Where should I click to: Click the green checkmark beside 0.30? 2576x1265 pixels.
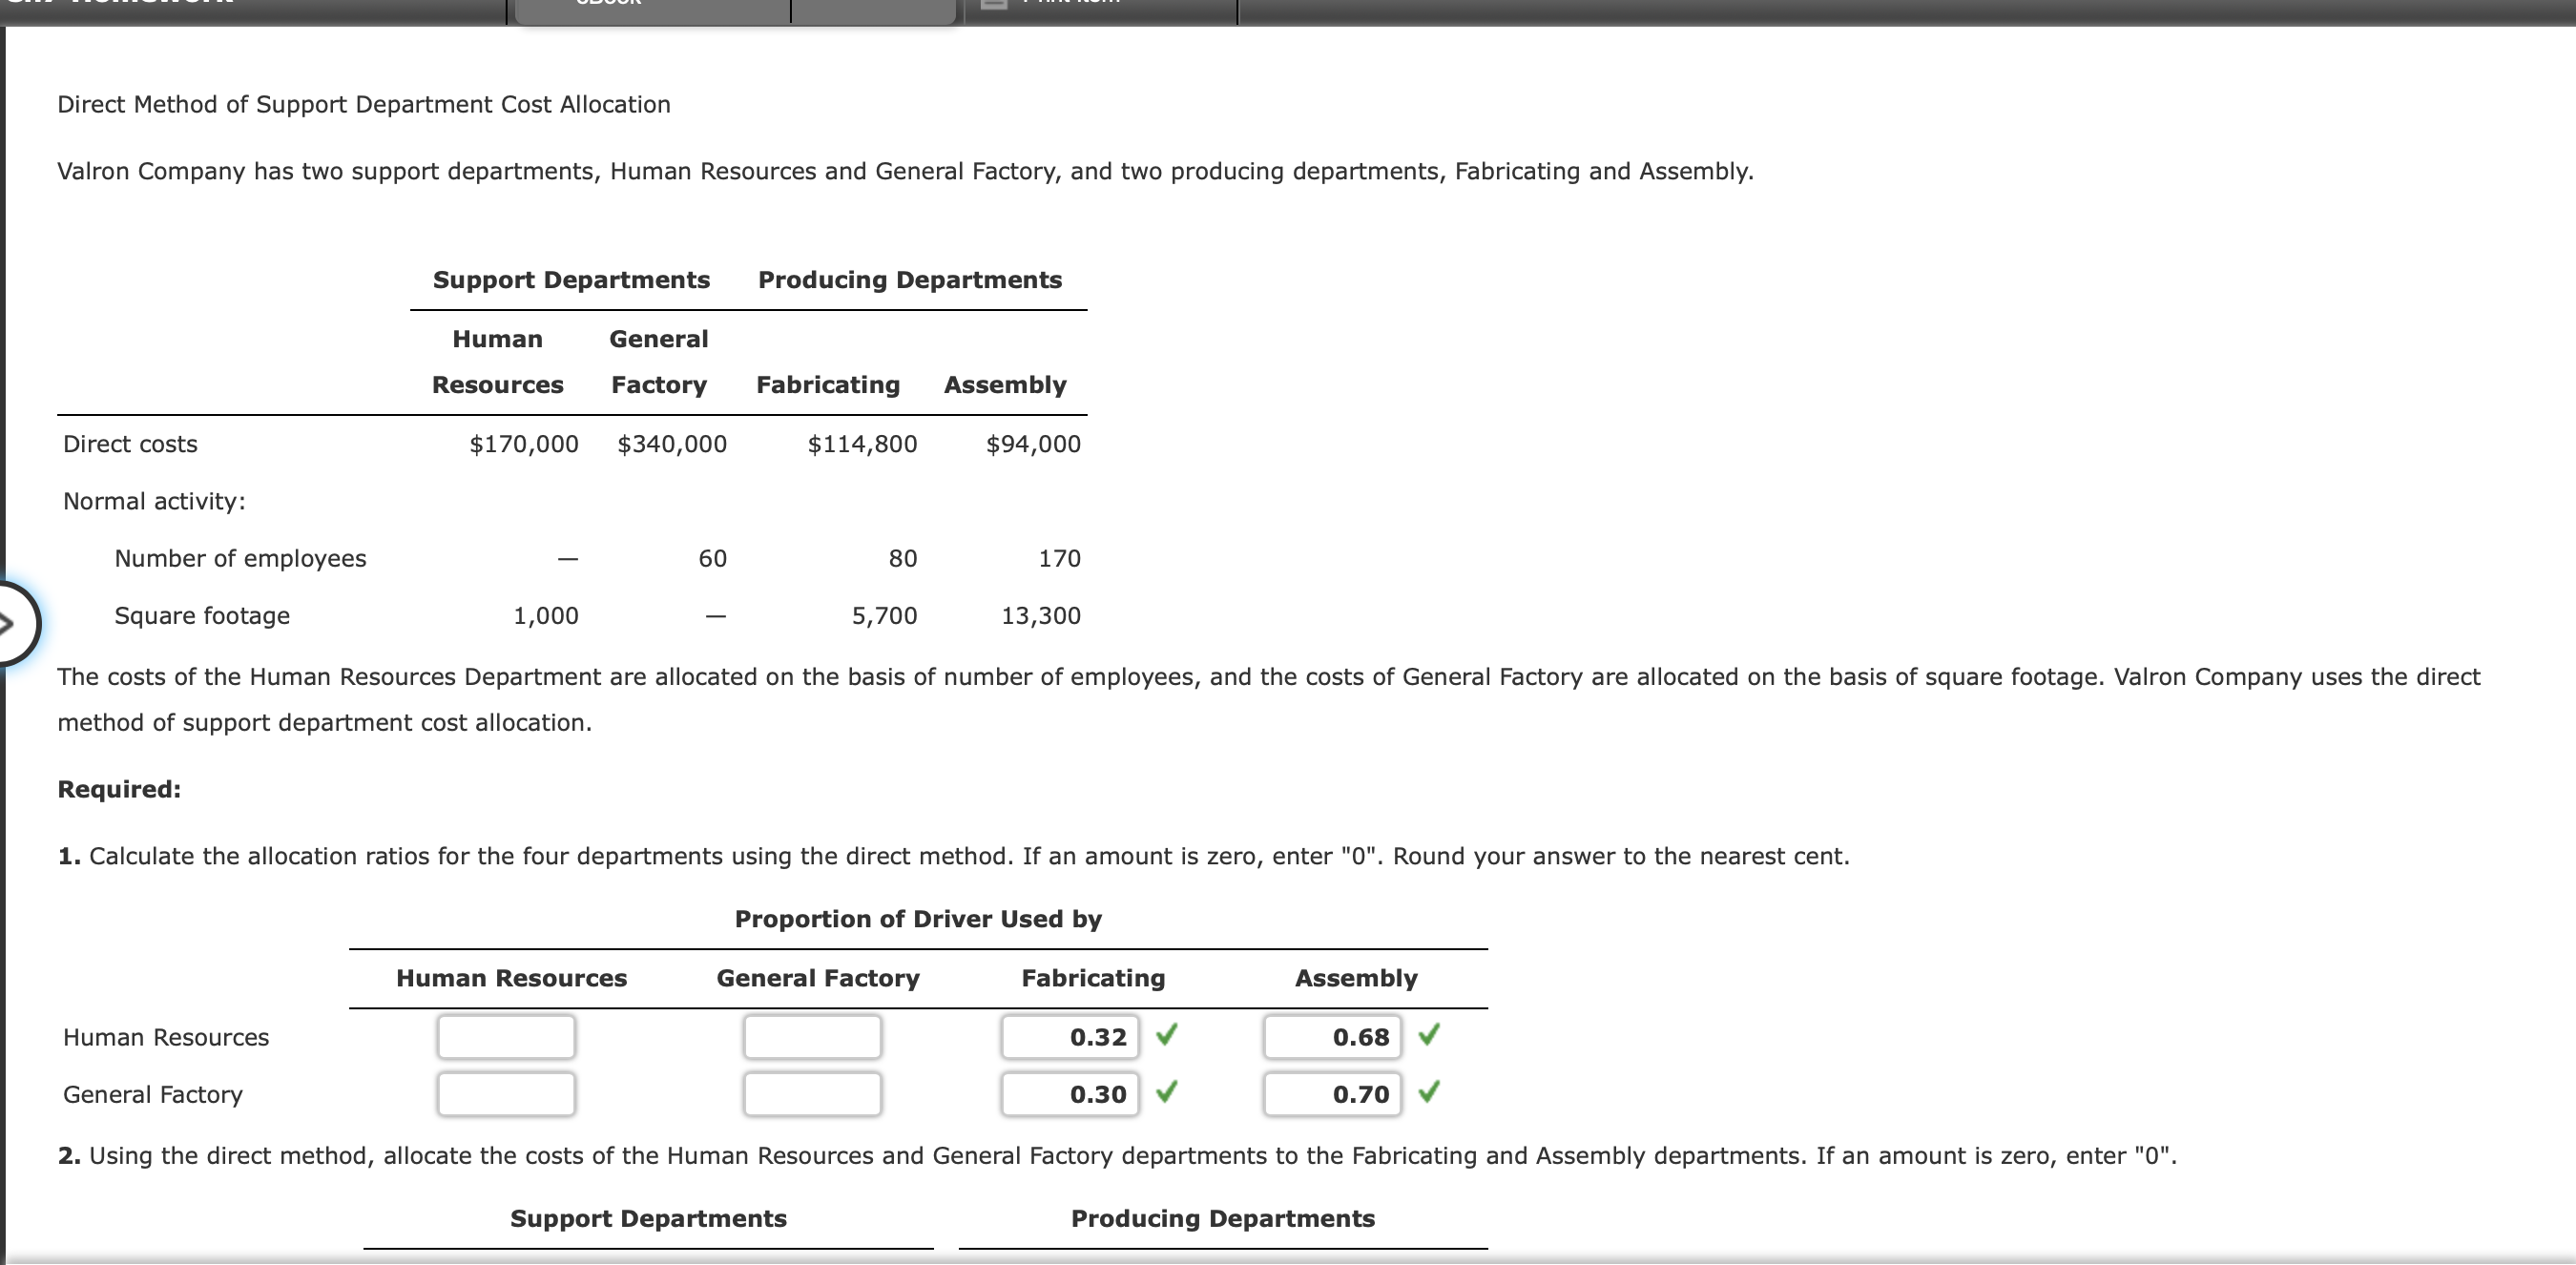[x=1166, y=1094]
